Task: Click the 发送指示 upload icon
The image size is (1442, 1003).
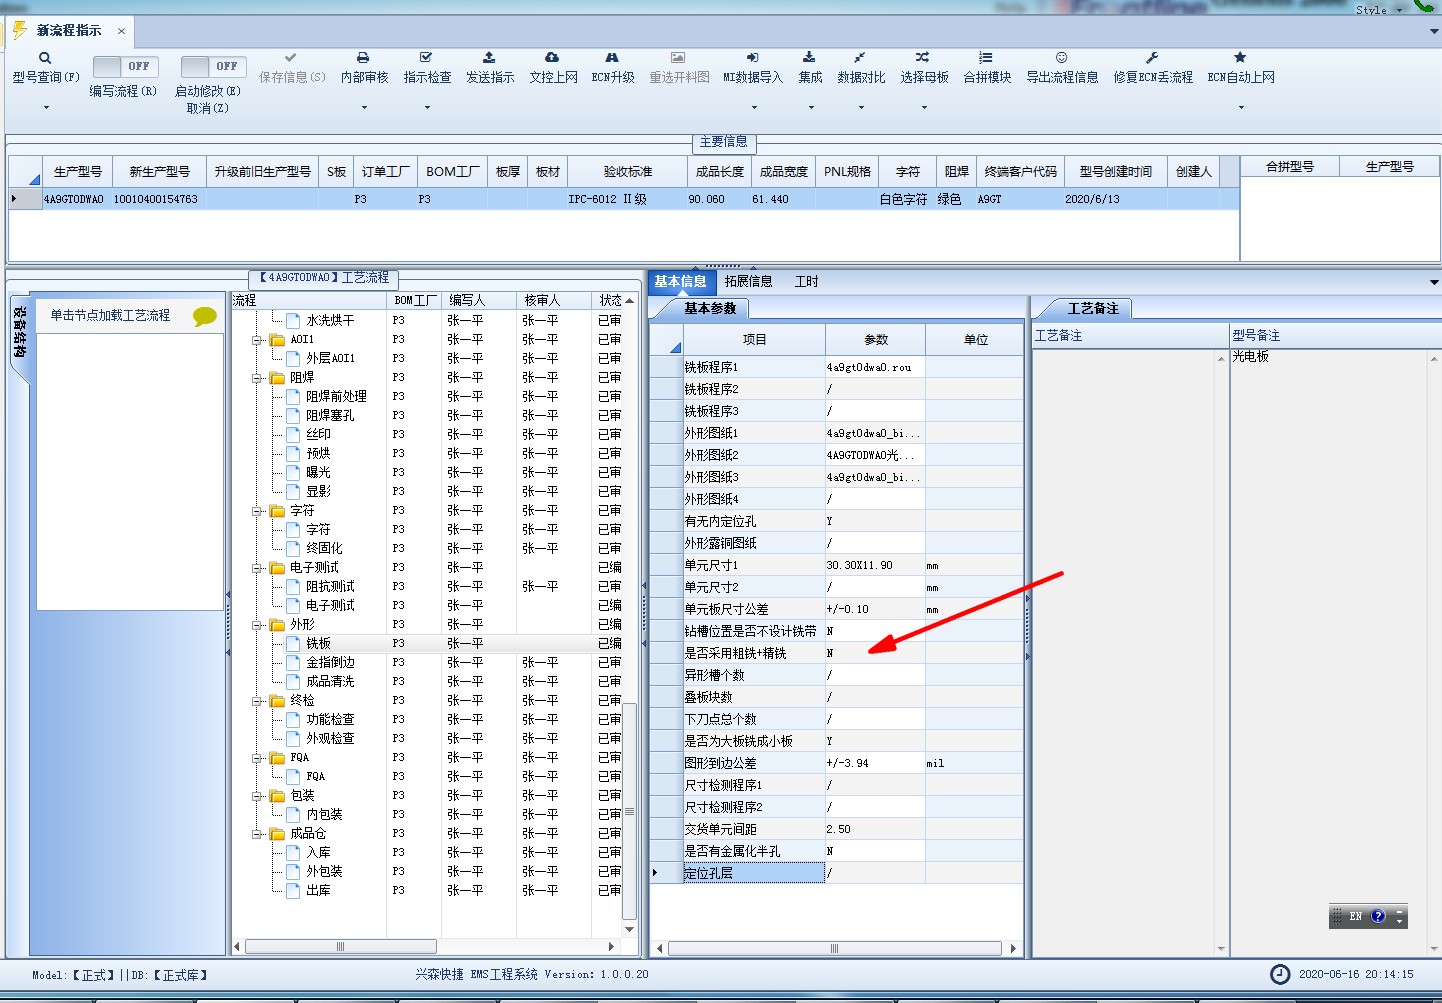Action: 489,58
